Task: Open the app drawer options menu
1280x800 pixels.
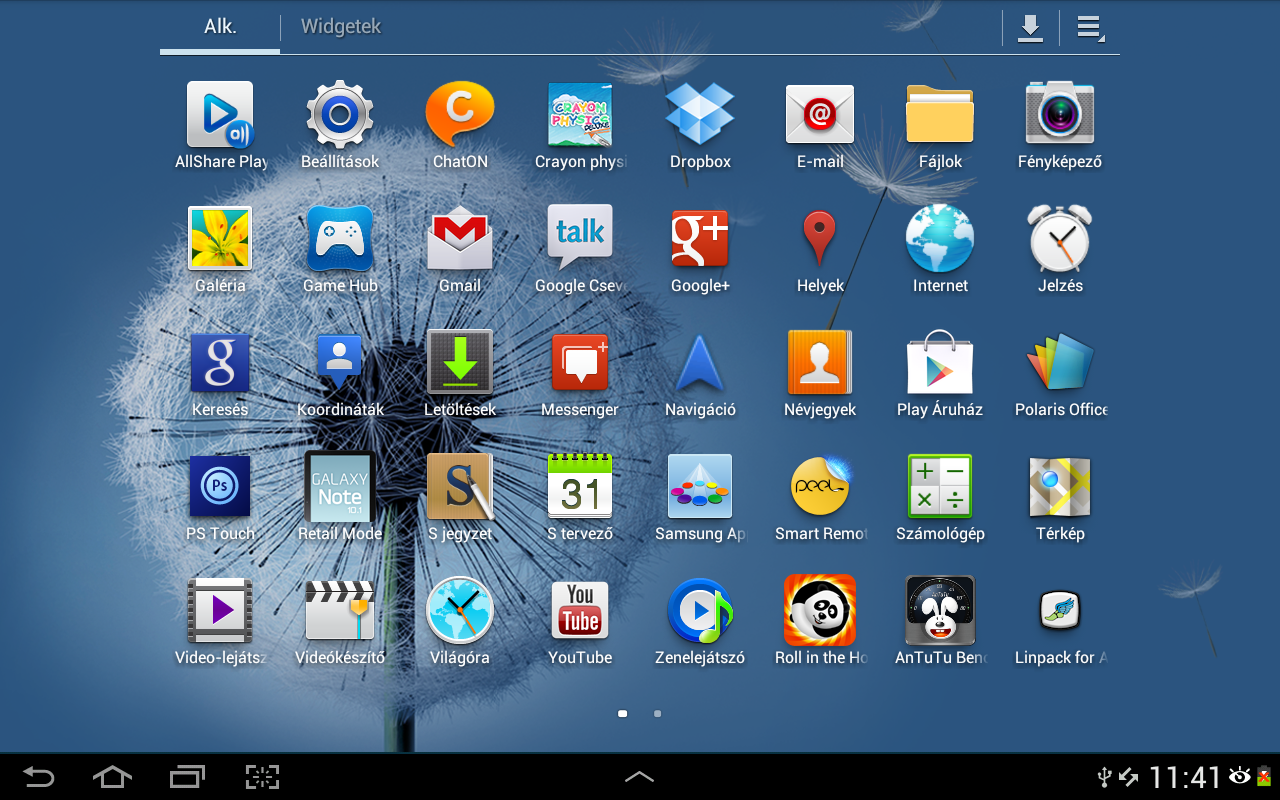Action: coord(1090,28)
